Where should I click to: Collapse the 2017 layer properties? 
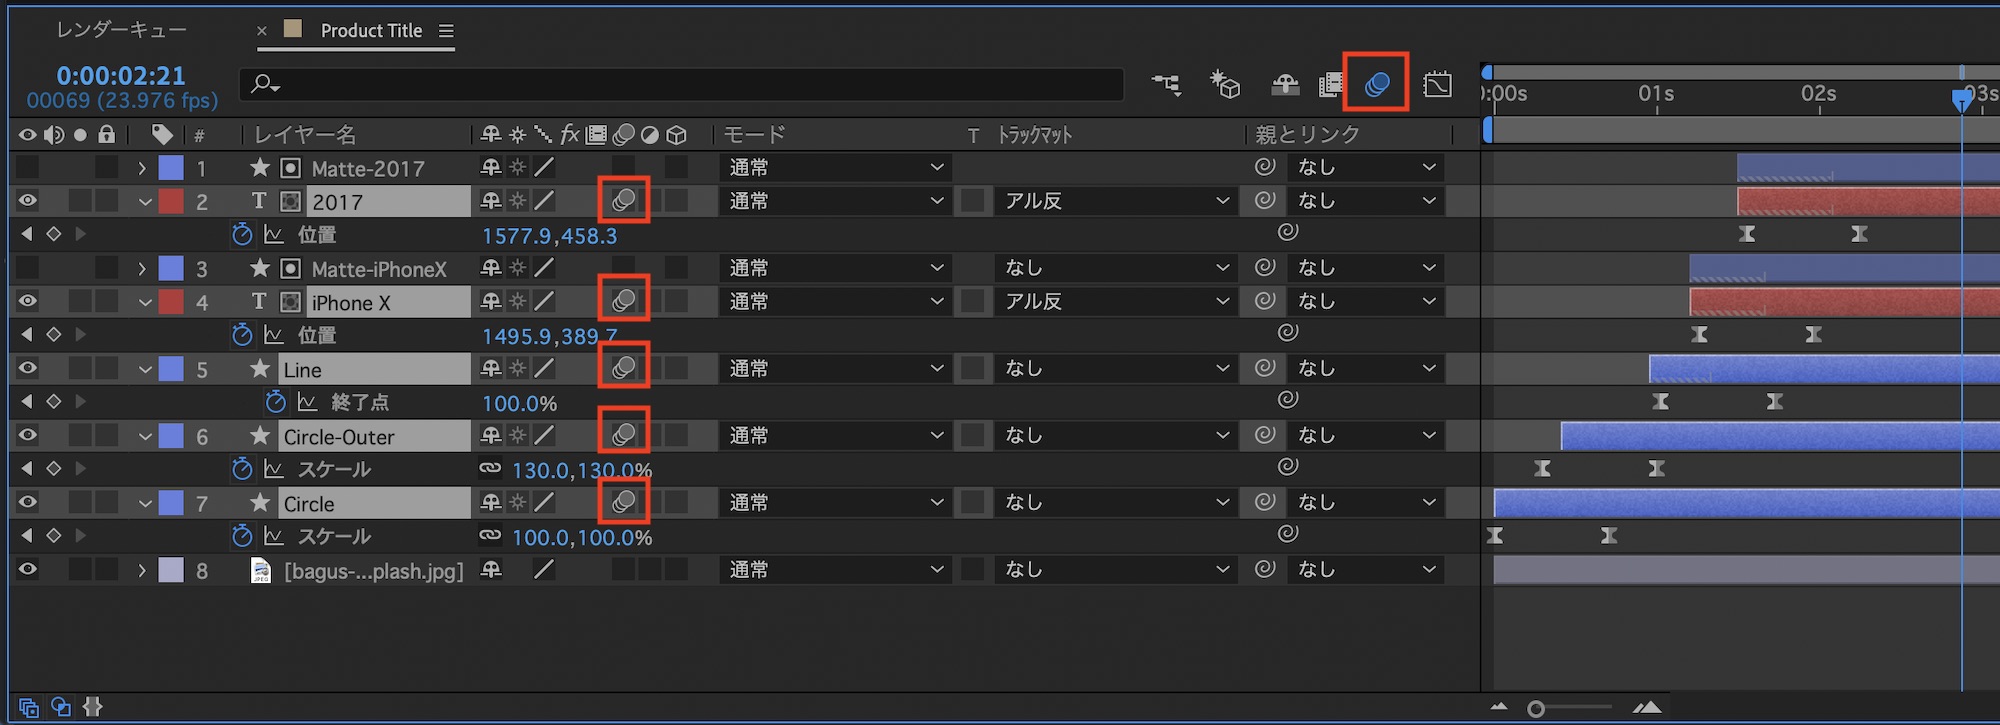pyautogui.click(x=145, y=202)
